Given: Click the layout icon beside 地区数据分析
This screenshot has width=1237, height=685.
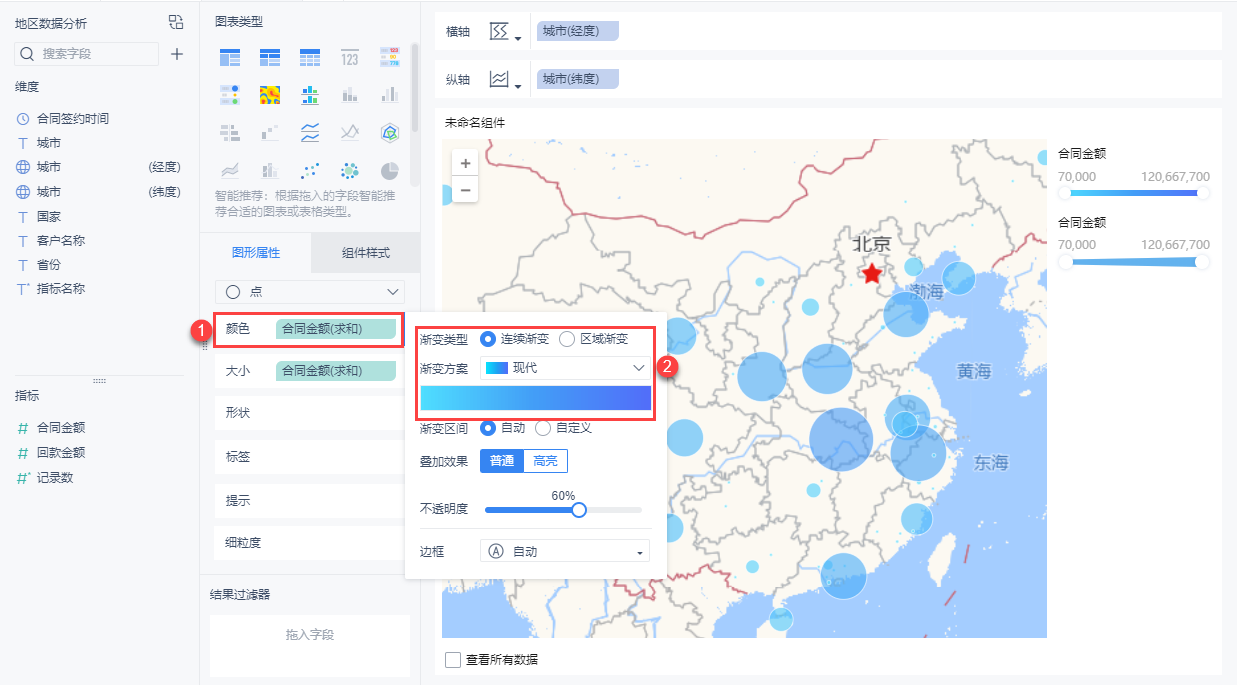Looking at the screenshot, I should pyautogui.click(x=176, y=22).
